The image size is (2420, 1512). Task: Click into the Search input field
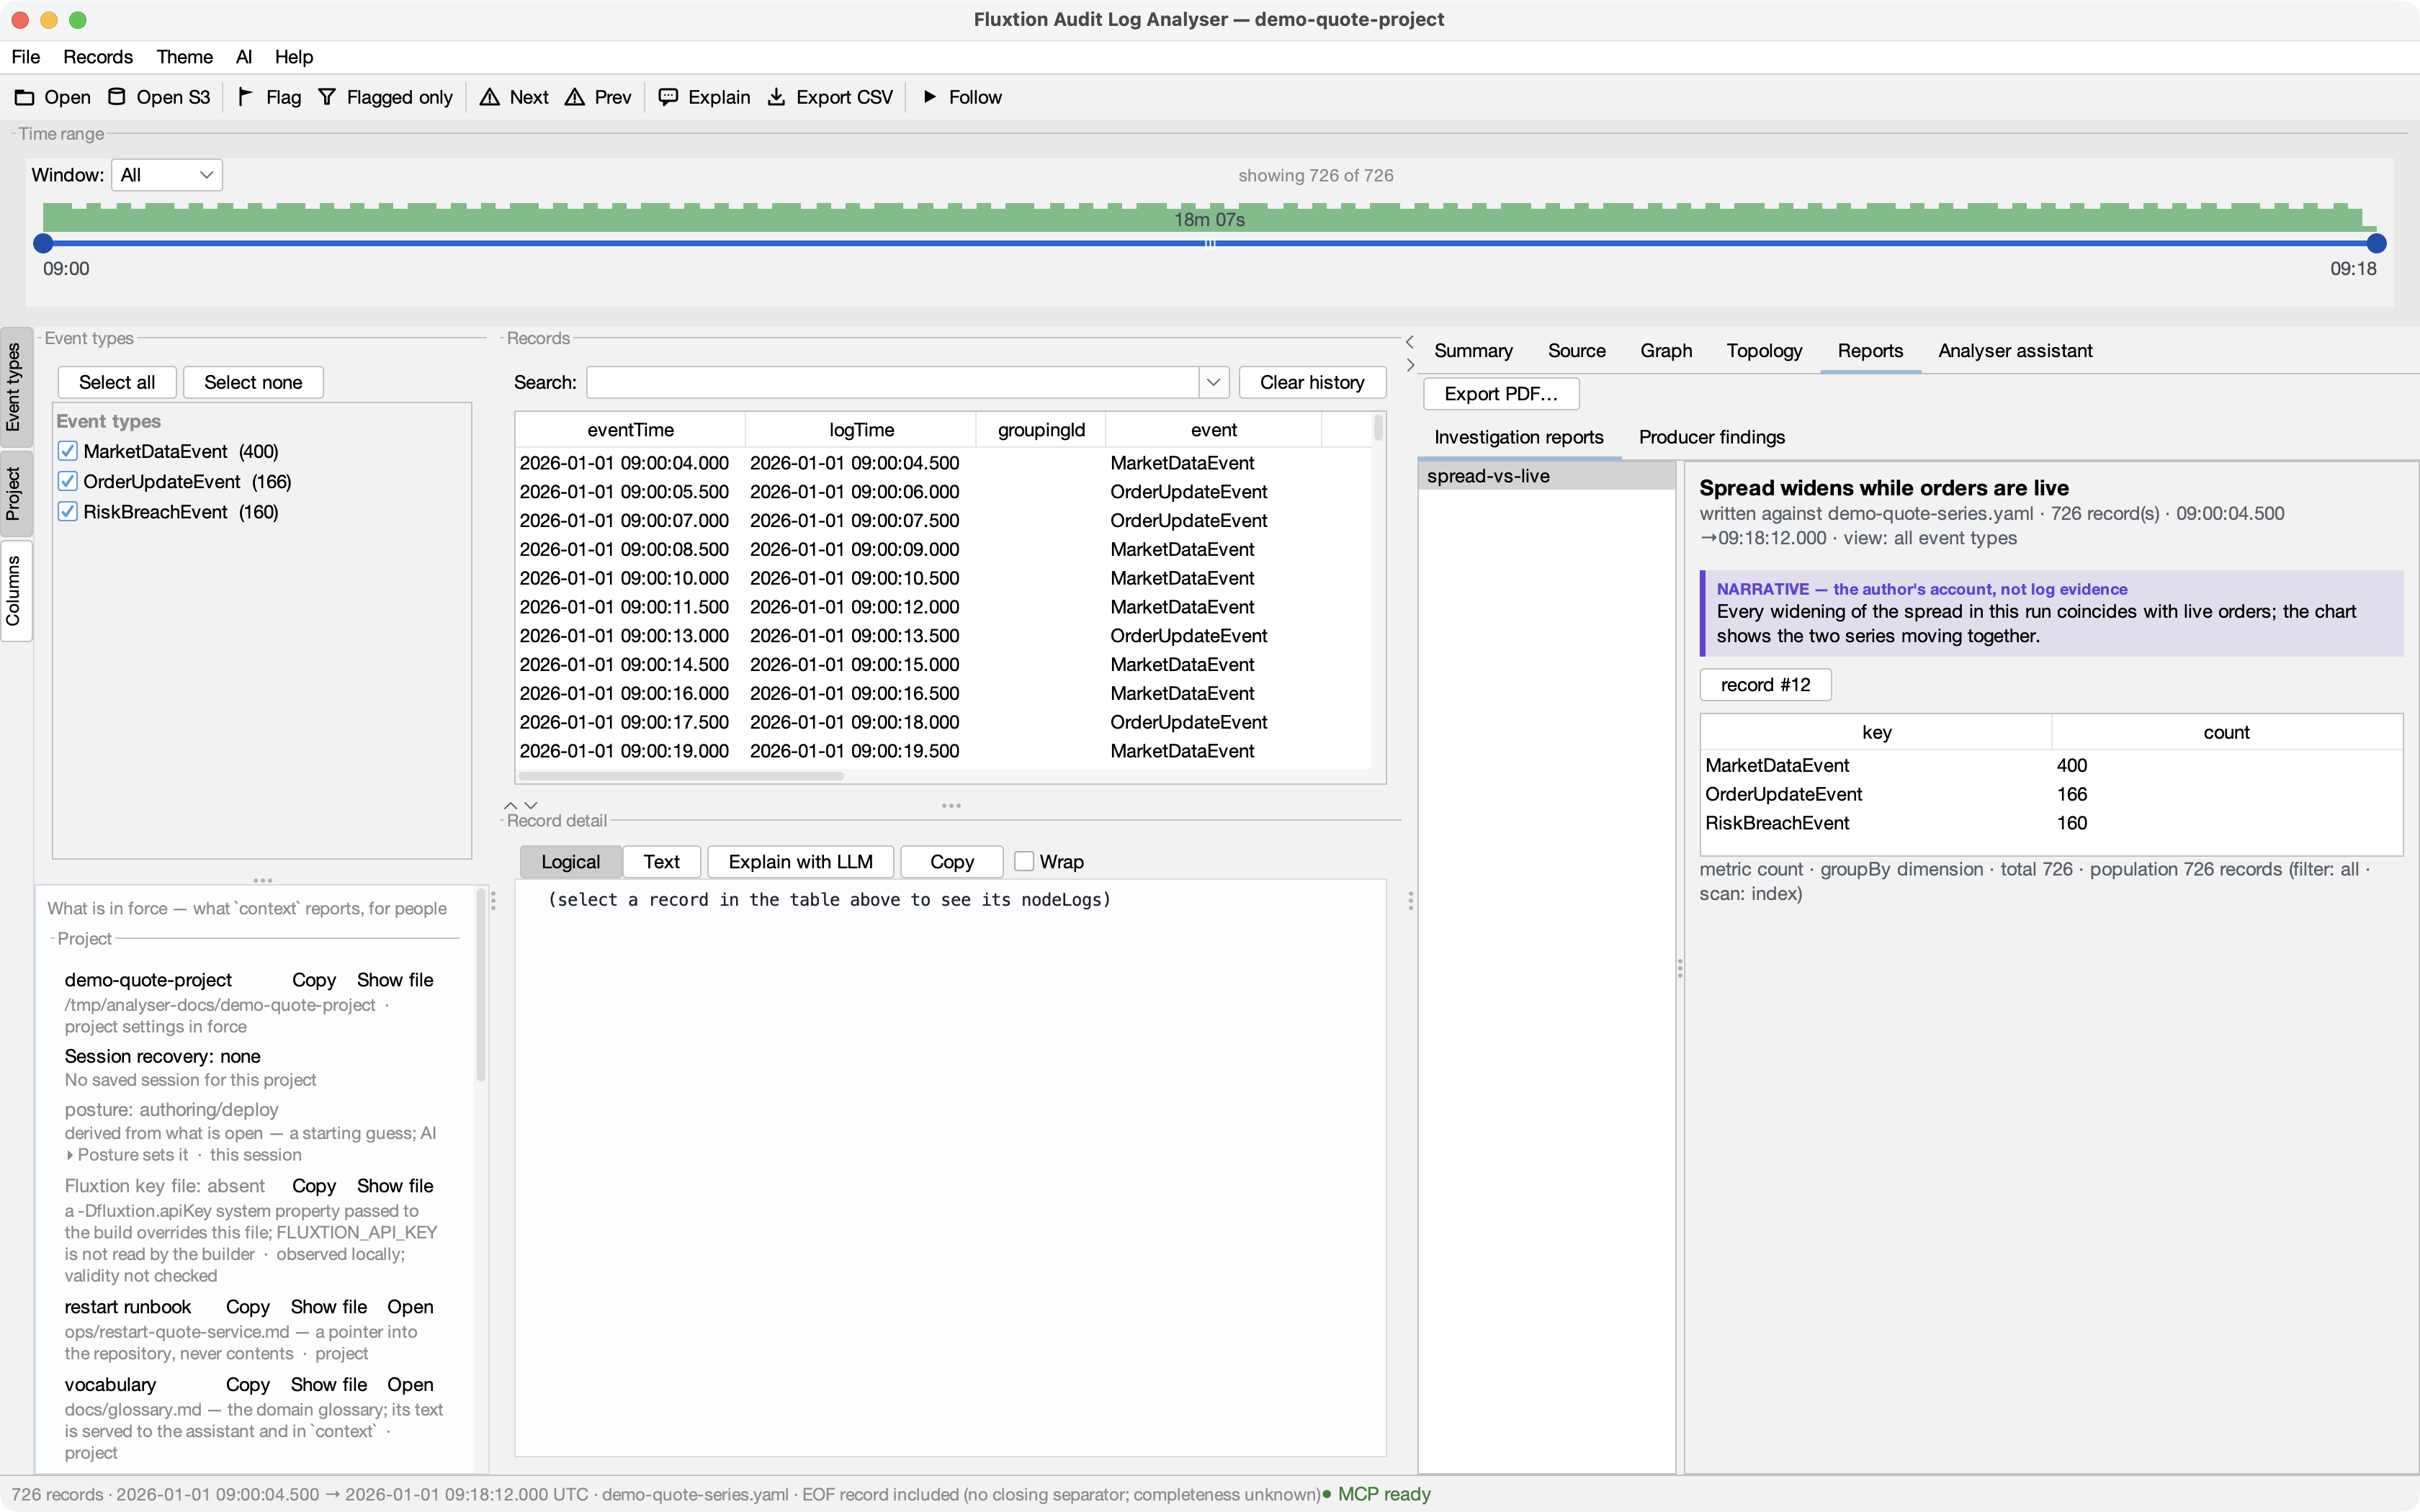point(892,382)
